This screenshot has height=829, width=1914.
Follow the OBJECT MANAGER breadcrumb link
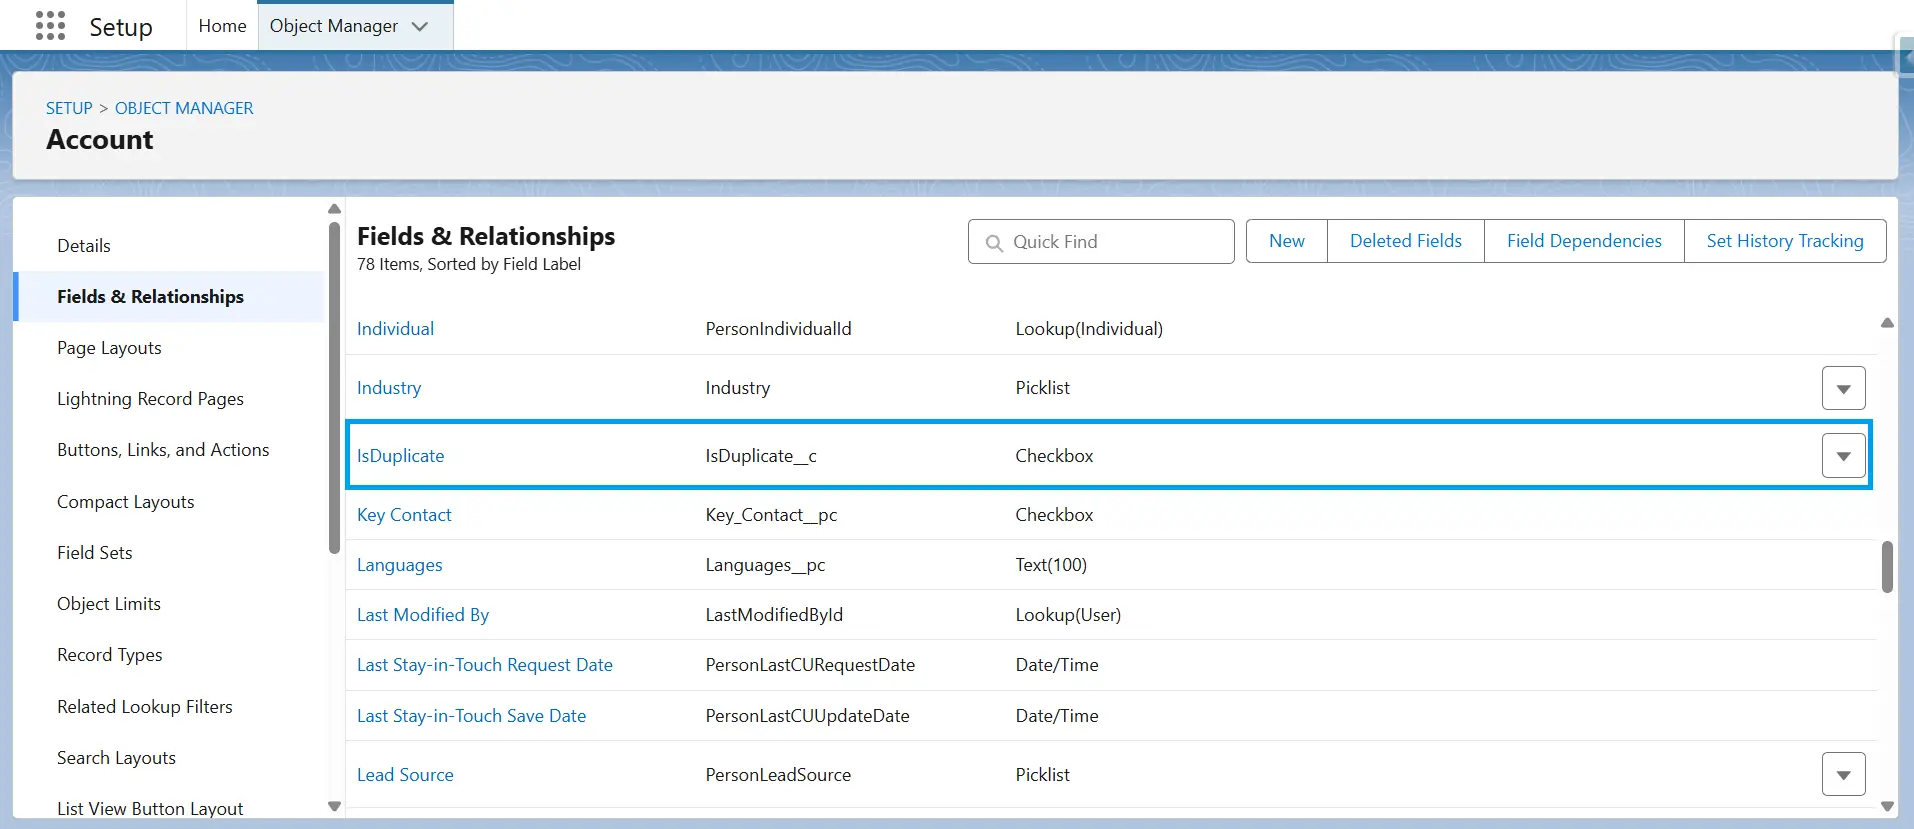184,108
